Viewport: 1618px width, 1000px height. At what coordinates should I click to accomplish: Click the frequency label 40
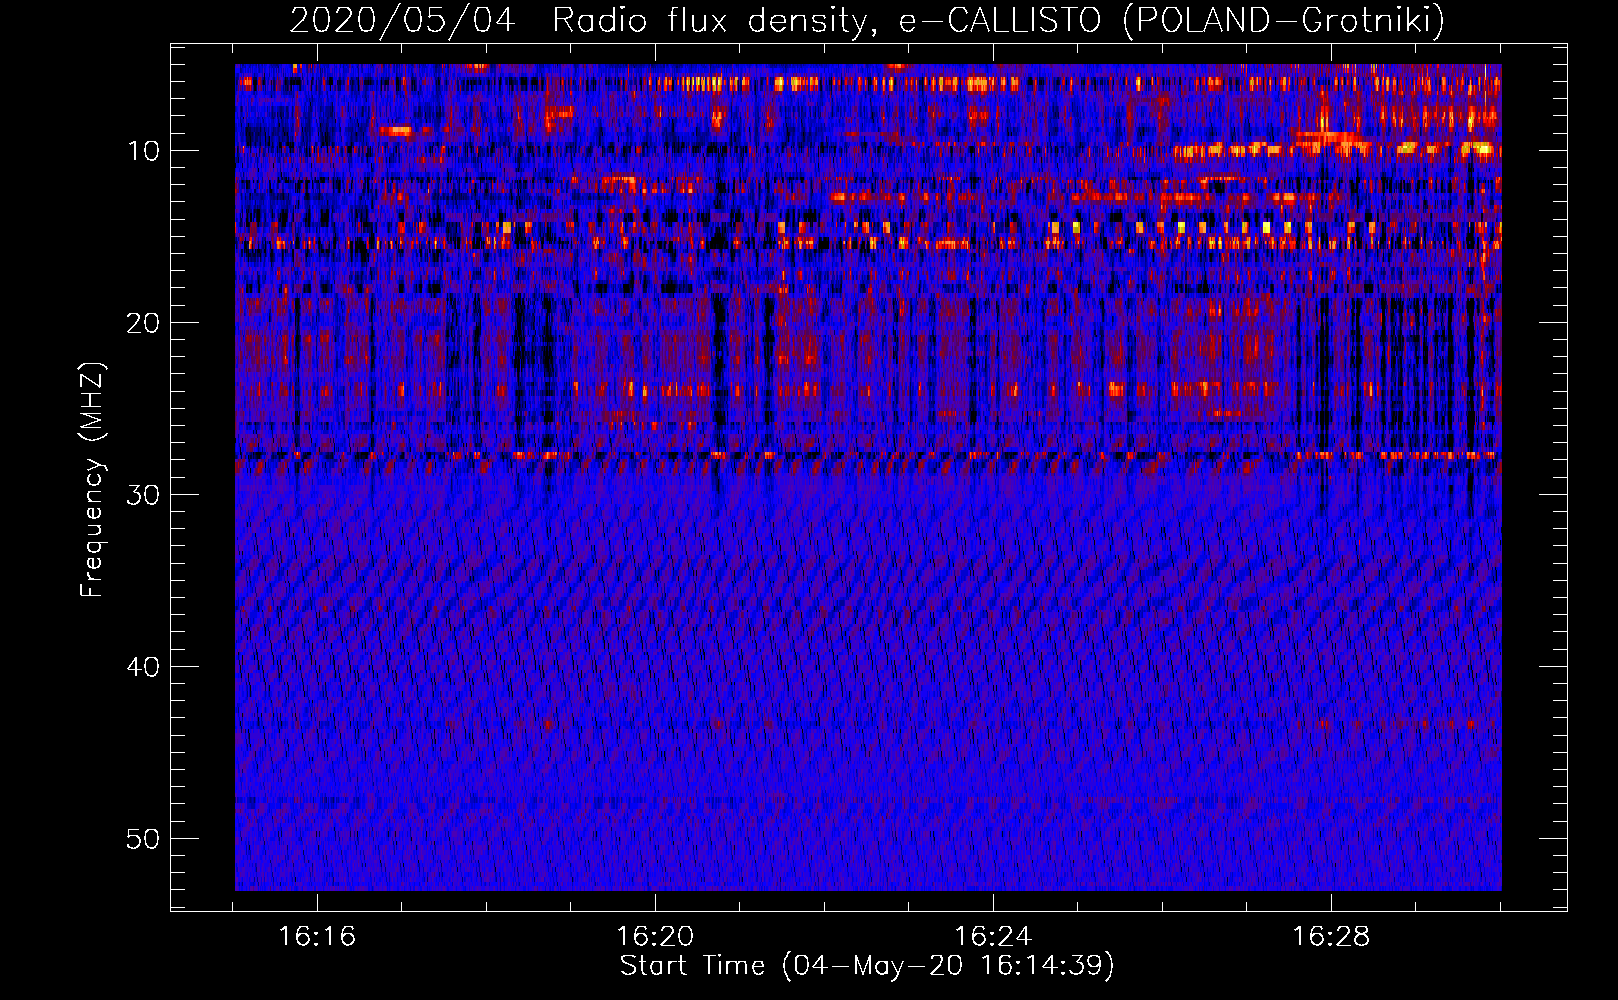143,667
